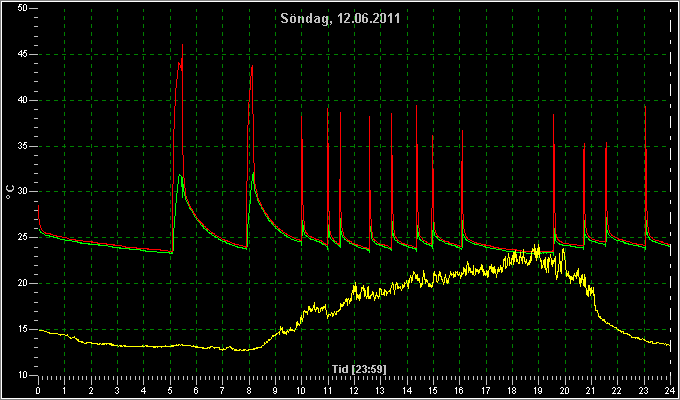Click the 50 label on temperature axis
The width and height of the screenshot is (680, 400).
22,9
